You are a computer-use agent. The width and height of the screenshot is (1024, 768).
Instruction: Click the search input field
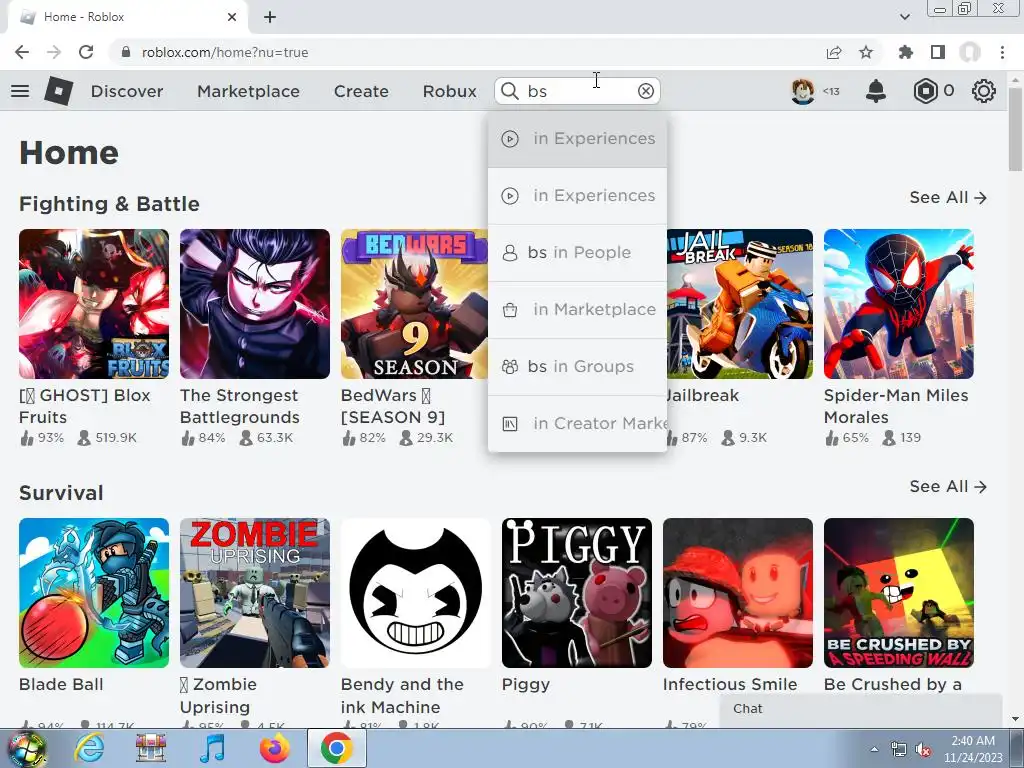click(x=578, y=91)
